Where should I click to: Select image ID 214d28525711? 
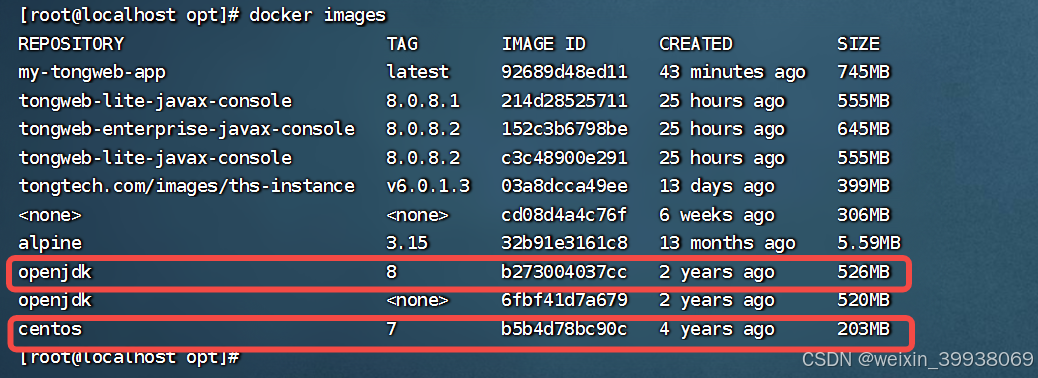click(x=565, y=101)
